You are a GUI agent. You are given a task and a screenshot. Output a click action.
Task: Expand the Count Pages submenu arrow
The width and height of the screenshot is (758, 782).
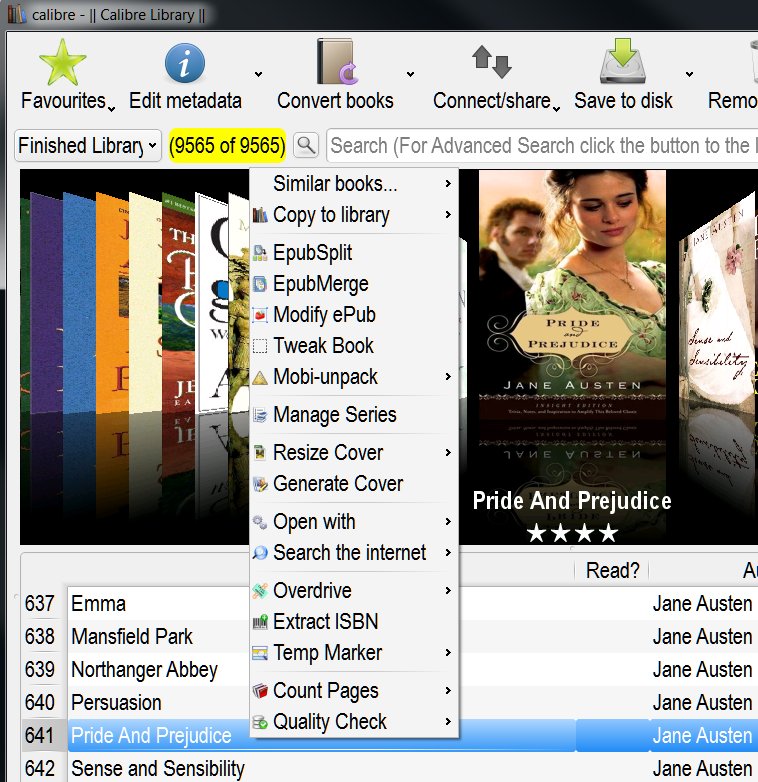448,691
